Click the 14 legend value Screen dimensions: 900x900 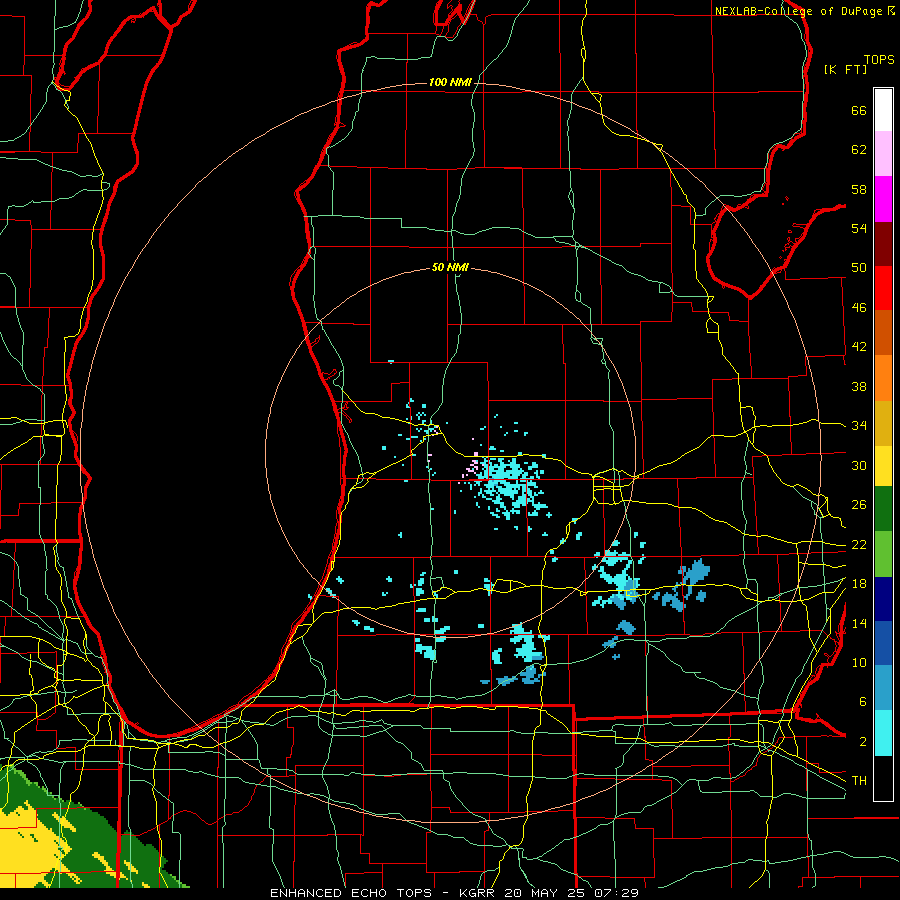tap(859, 623)
